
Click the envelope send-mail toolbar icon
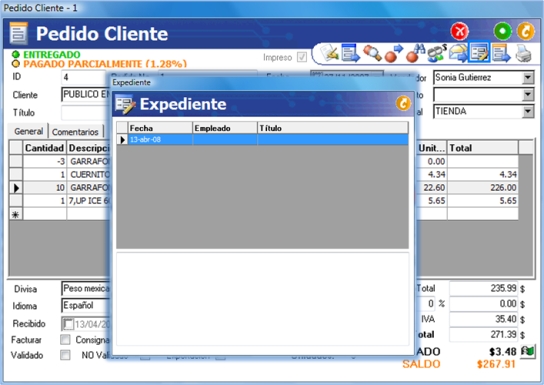pos(457,53)
